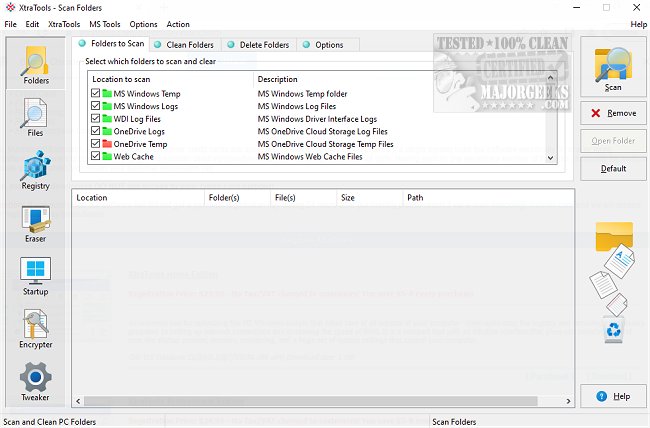The image size is (650, 428).
Task: Sort by the Path column header
Action: (488, 198)
